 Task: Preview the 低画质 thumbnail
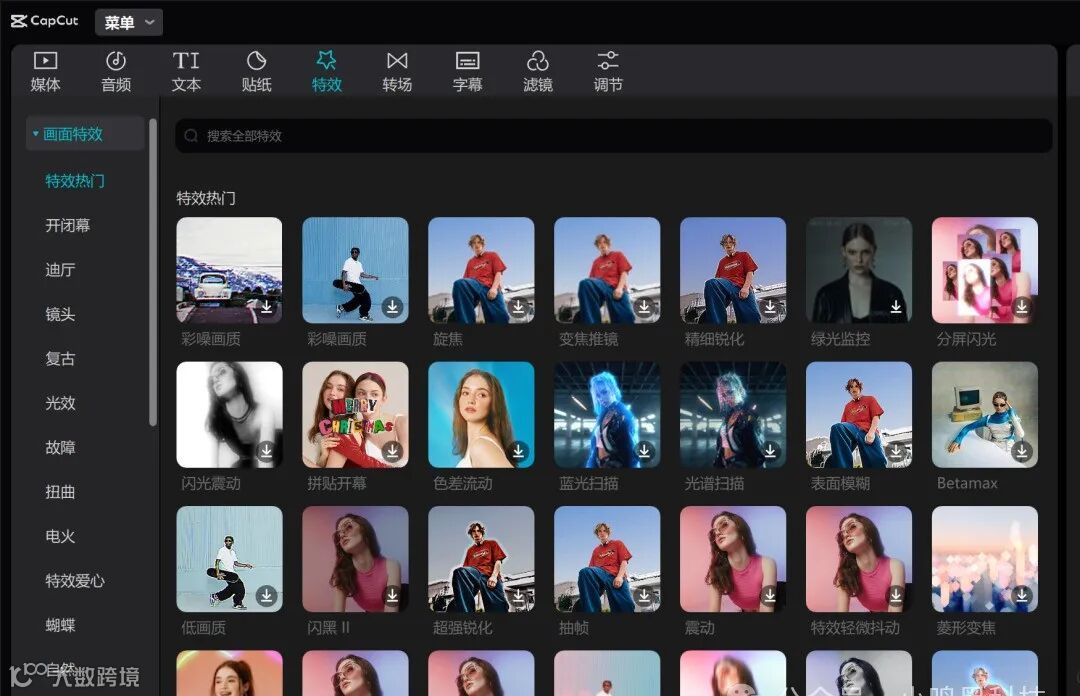[229, 560]
